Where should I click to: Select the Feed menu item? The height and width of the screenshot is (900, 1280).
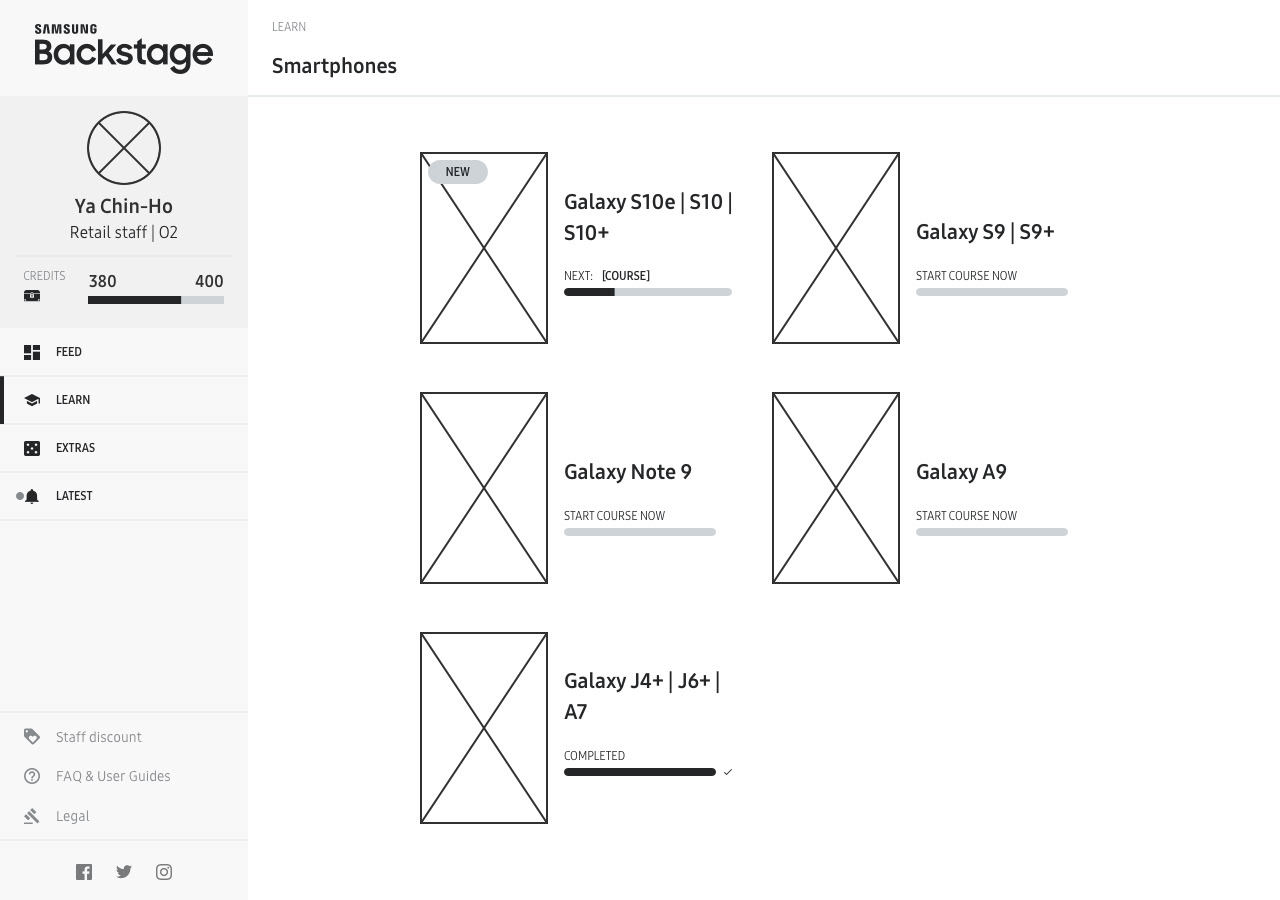tap(124, 352)
